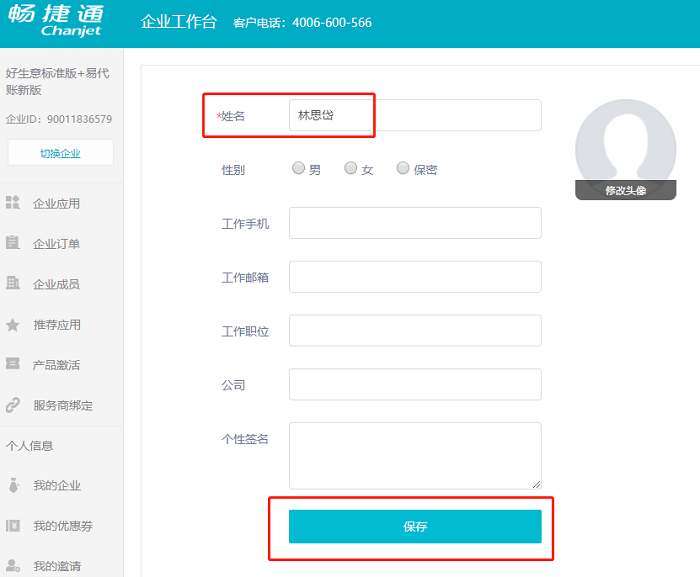The height and width of the screenshot is (577, 700).
Task: Select the 女 gender radio button
Action: pos(351,168)
